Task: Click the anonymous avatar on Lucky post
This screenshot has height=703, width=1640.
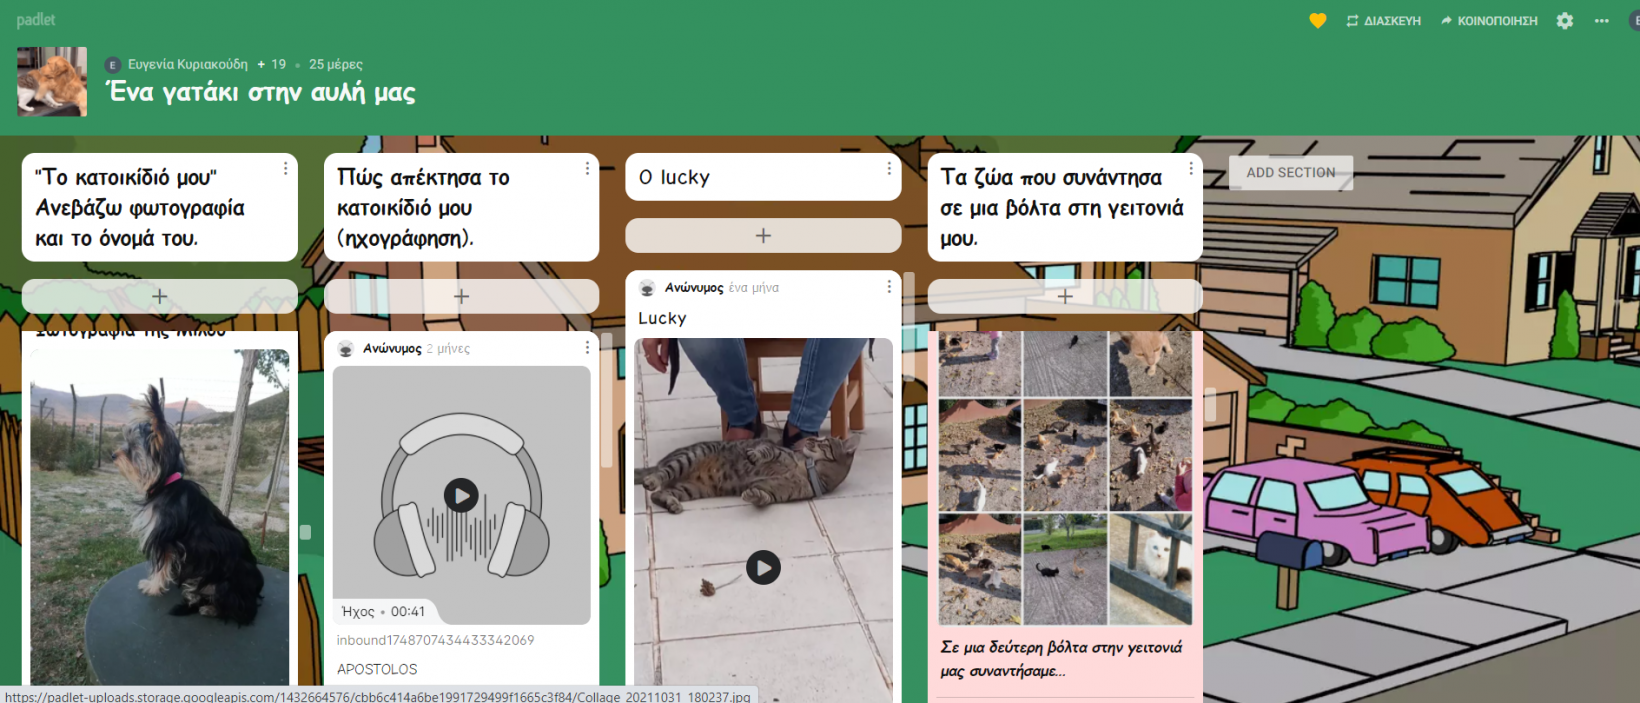Action: 647,288
